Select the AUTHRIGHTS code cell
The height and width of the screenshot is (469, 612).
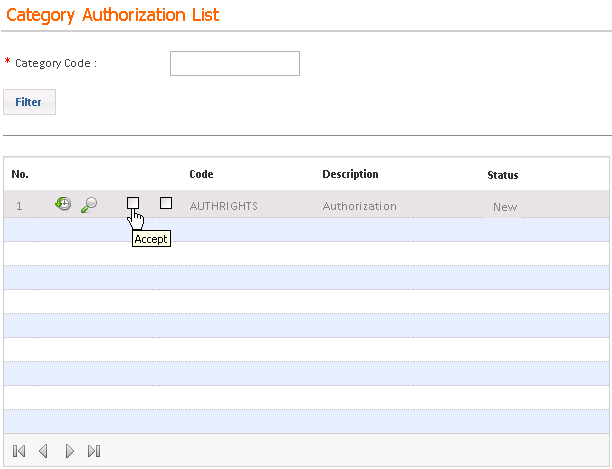coord(223,206)
